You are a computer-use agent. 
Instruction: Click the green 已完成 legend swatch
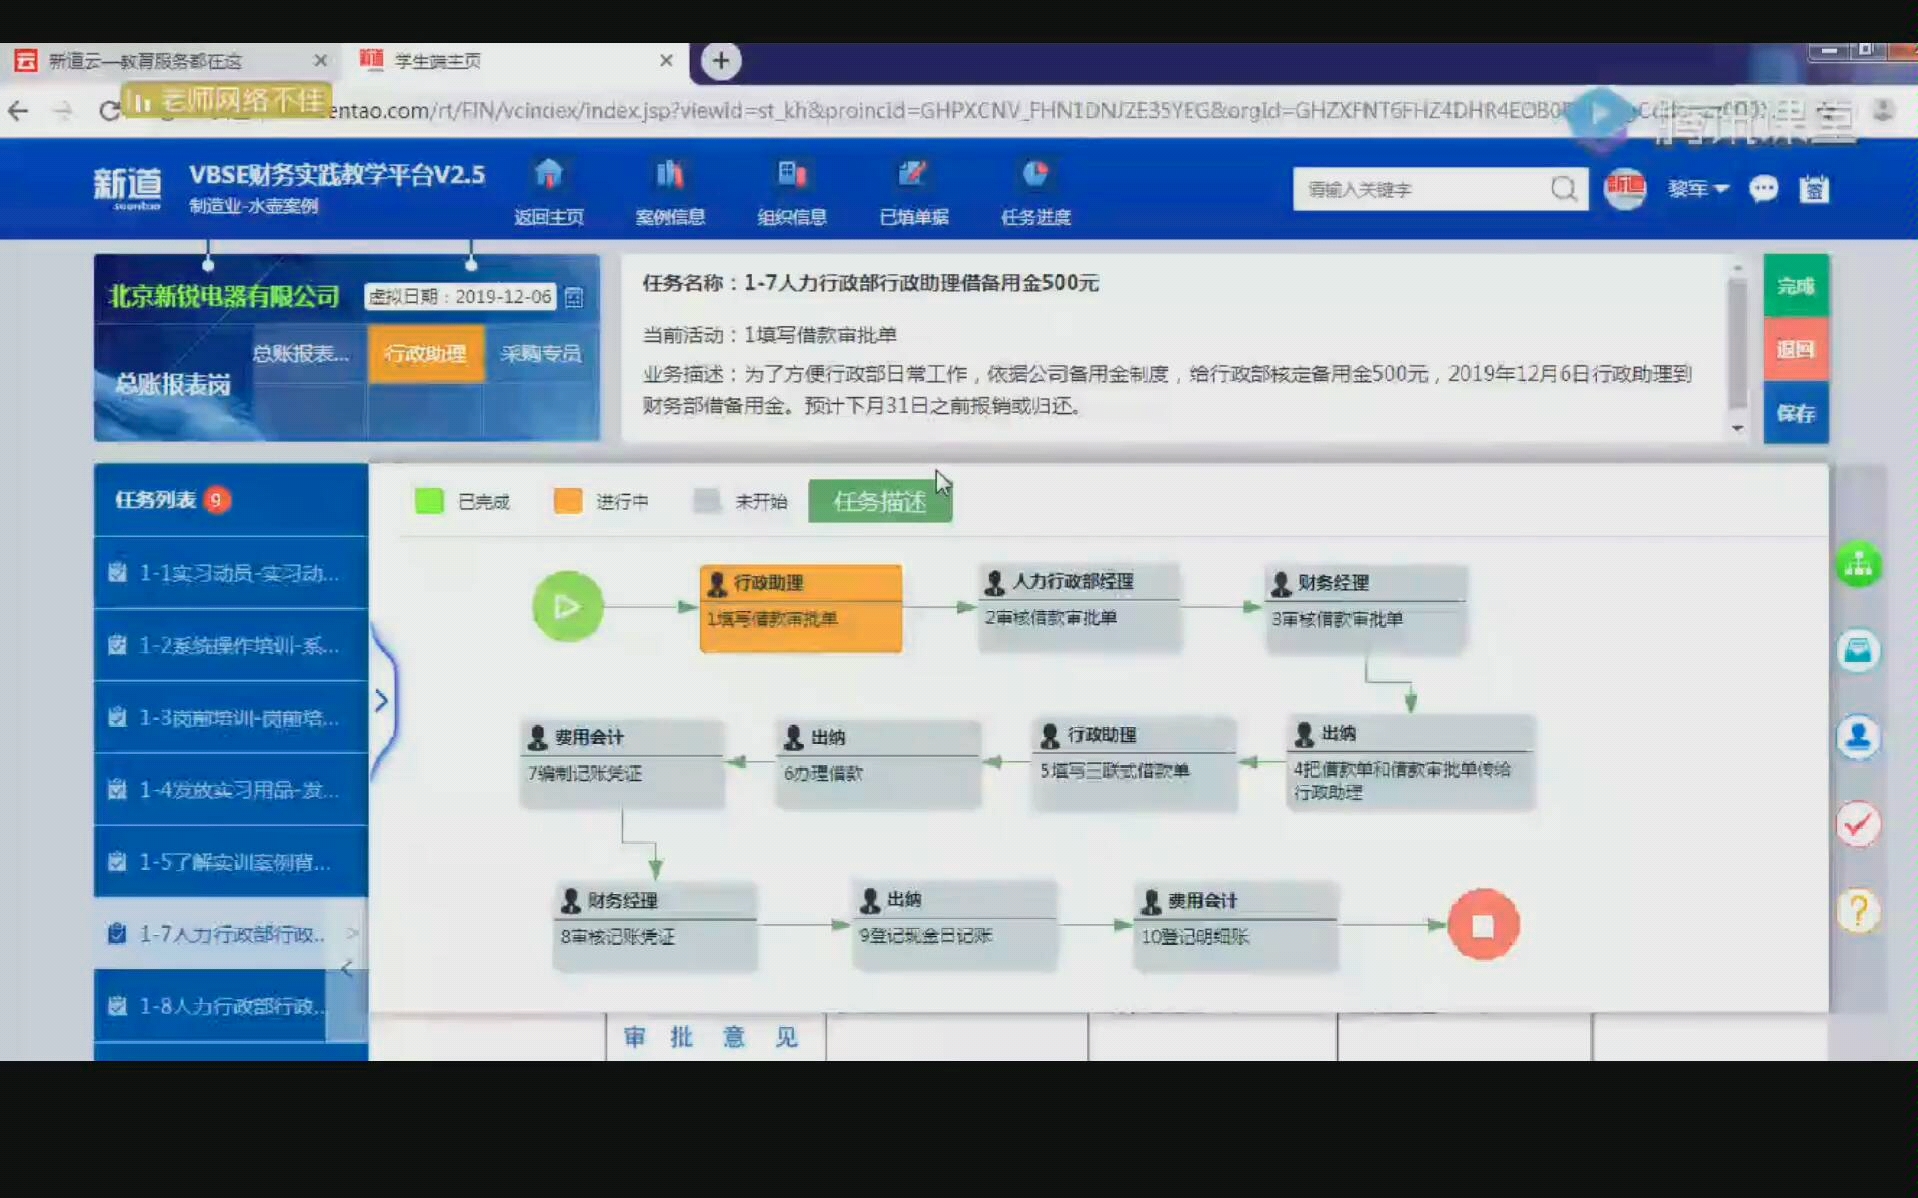429,501
